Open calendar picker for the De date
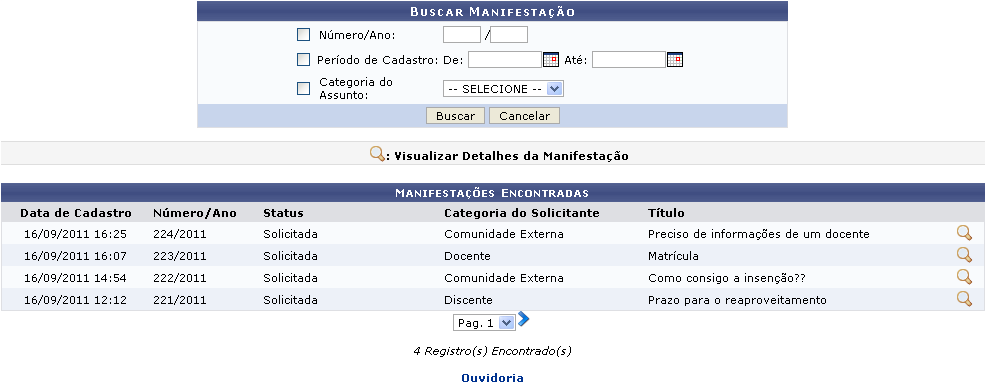The height and width of the screenshot is (384, 986). tap(551, 60)
